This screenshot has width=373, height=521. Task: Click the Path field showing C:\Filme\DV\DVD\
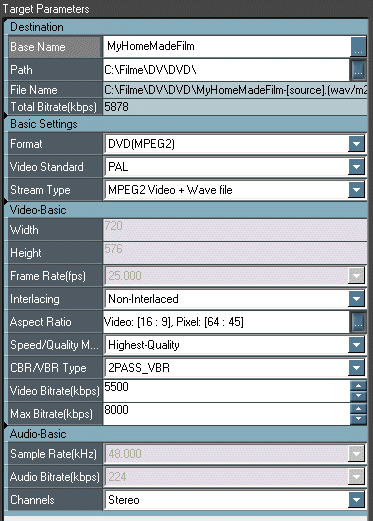click(226, 70)
